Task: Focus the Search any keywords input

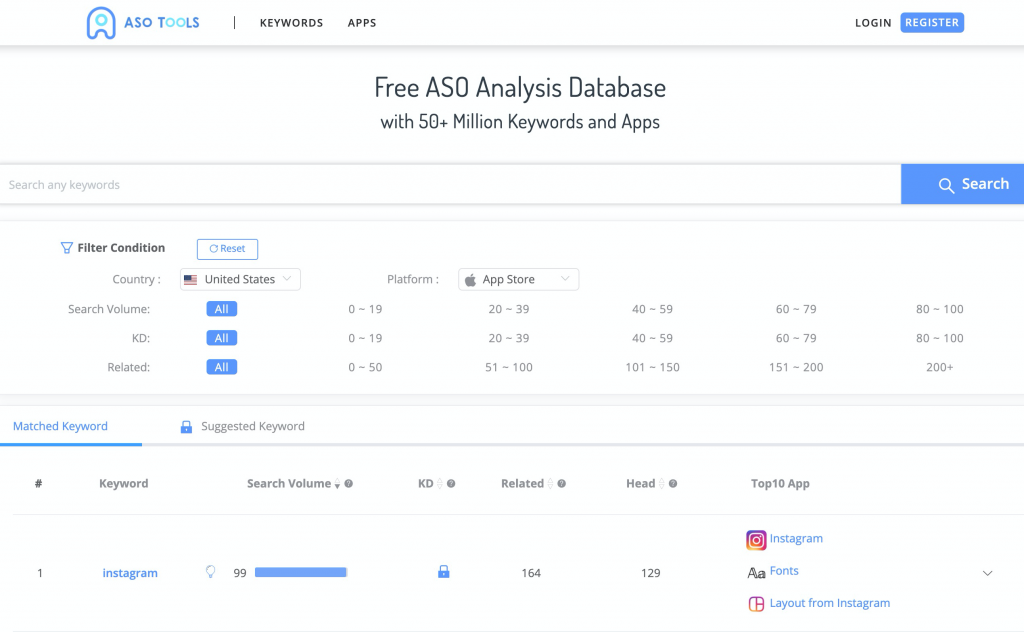Action: (x=450, y=185)
